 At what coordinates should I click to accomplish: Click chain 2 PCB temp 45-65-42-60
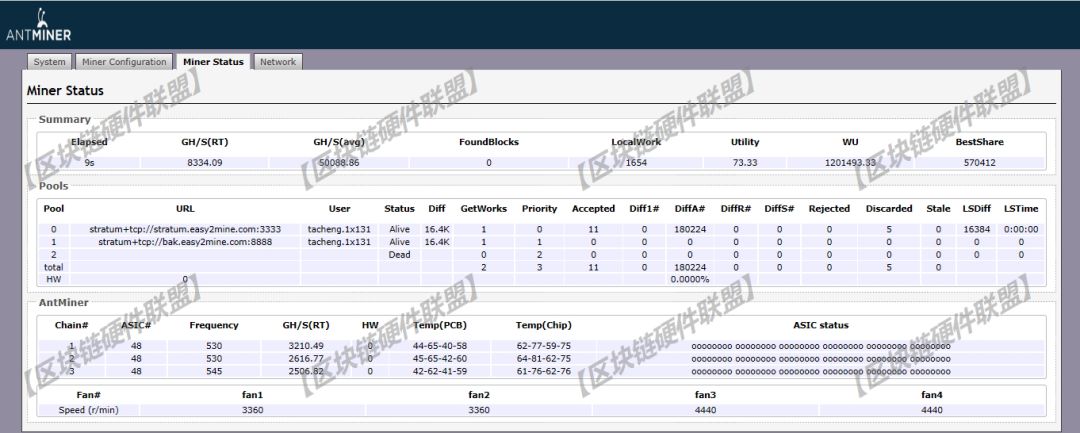(x=440, y=359)
